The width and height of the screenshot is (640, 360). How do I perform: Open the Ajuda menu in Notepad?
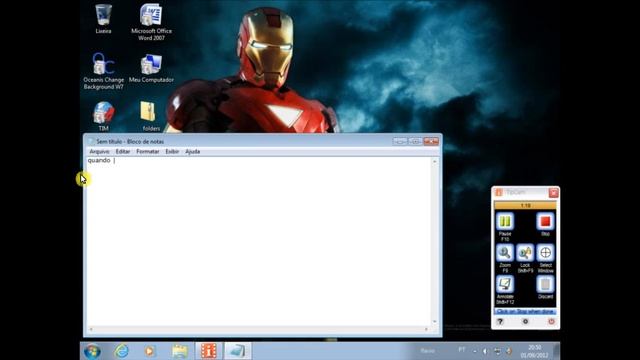[193, 151]
